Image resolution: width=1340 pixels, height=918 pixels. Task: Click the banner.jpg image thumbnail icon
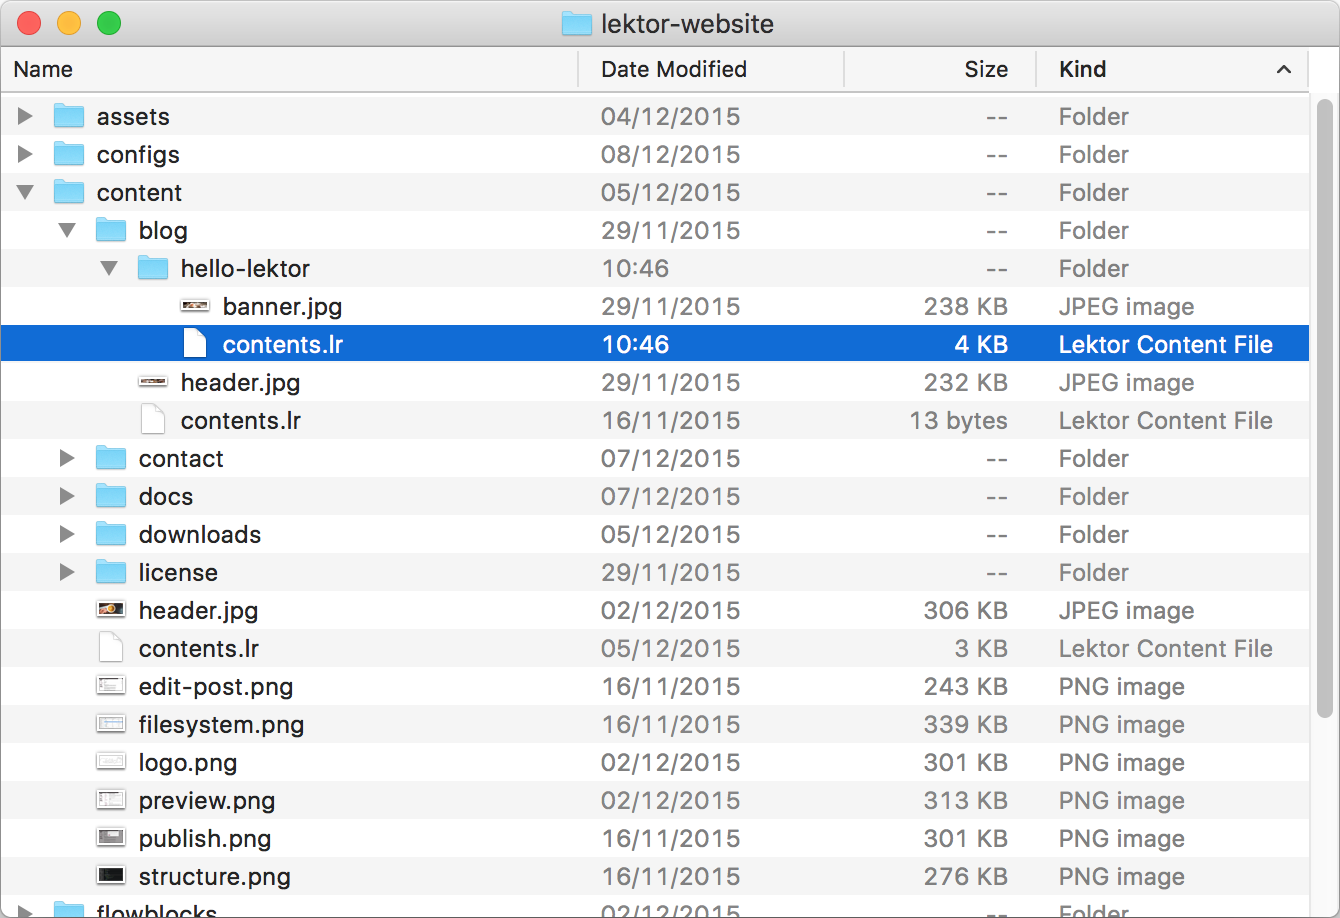pos(195,306)
